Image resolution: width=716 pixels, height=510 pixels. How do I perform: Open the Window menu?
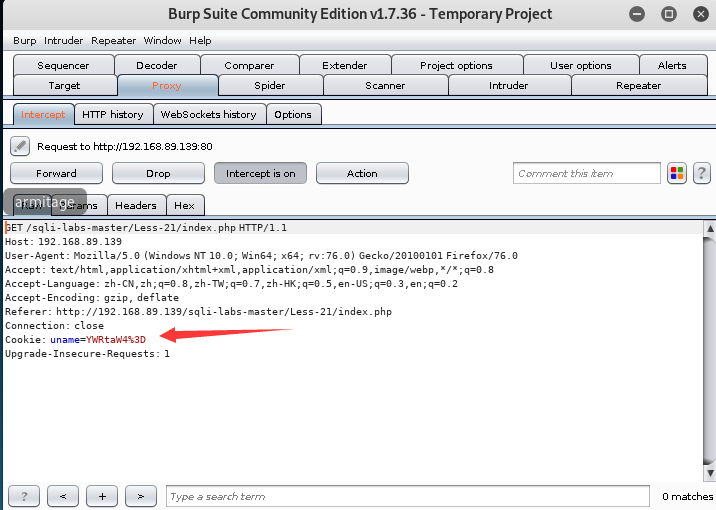coord(163,41)
